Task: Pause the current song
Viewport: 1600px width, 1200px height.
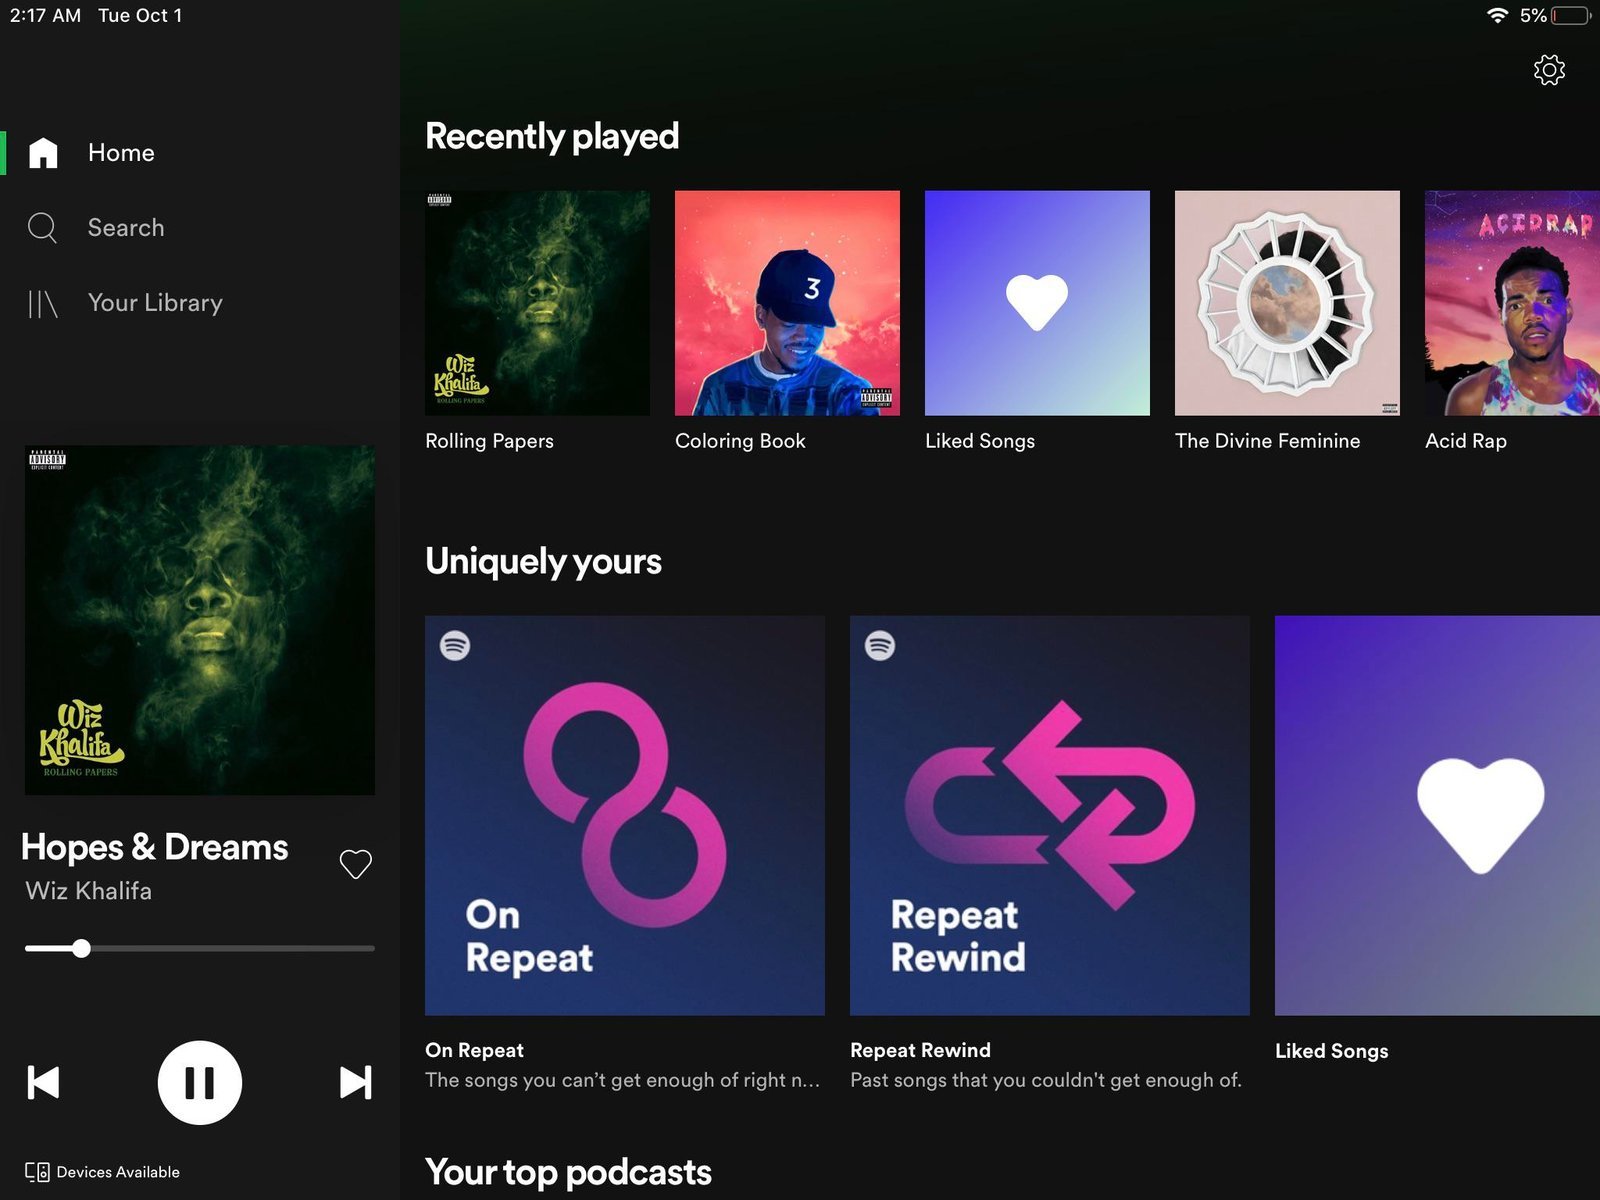Action: click(x=200, y=1082)
